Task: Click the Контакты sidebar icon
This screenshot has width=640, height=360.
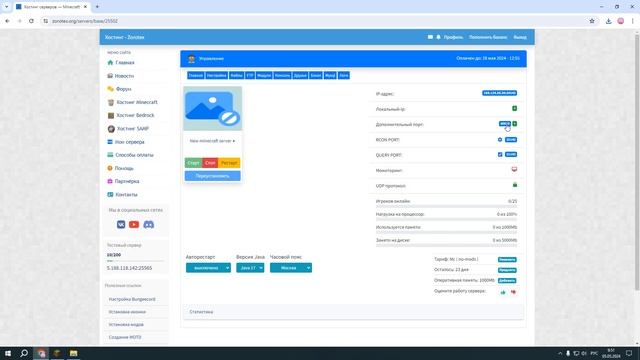Action: pos(110,194)
